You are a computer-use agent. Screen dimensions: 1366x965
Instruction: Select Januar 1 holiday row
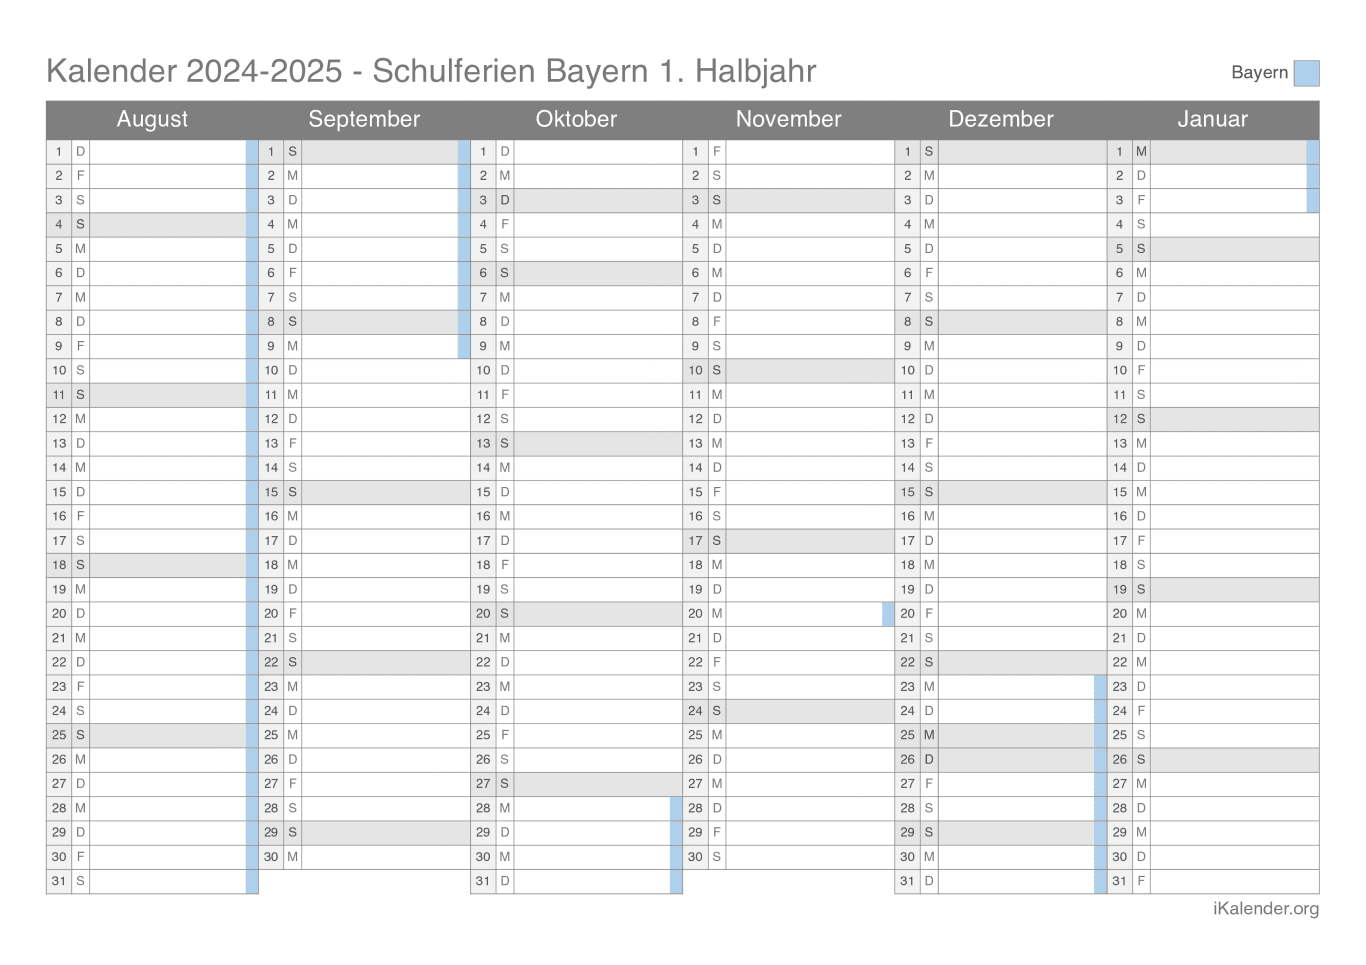(x=1212, y=152)
